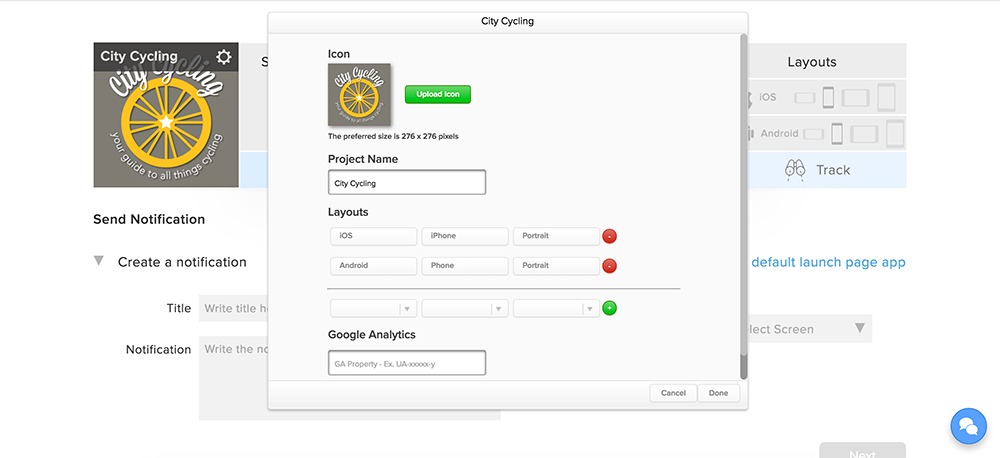Click the Google Analytics label
Viewport: 1000px width, 458px height.
[x=372, y=334]
